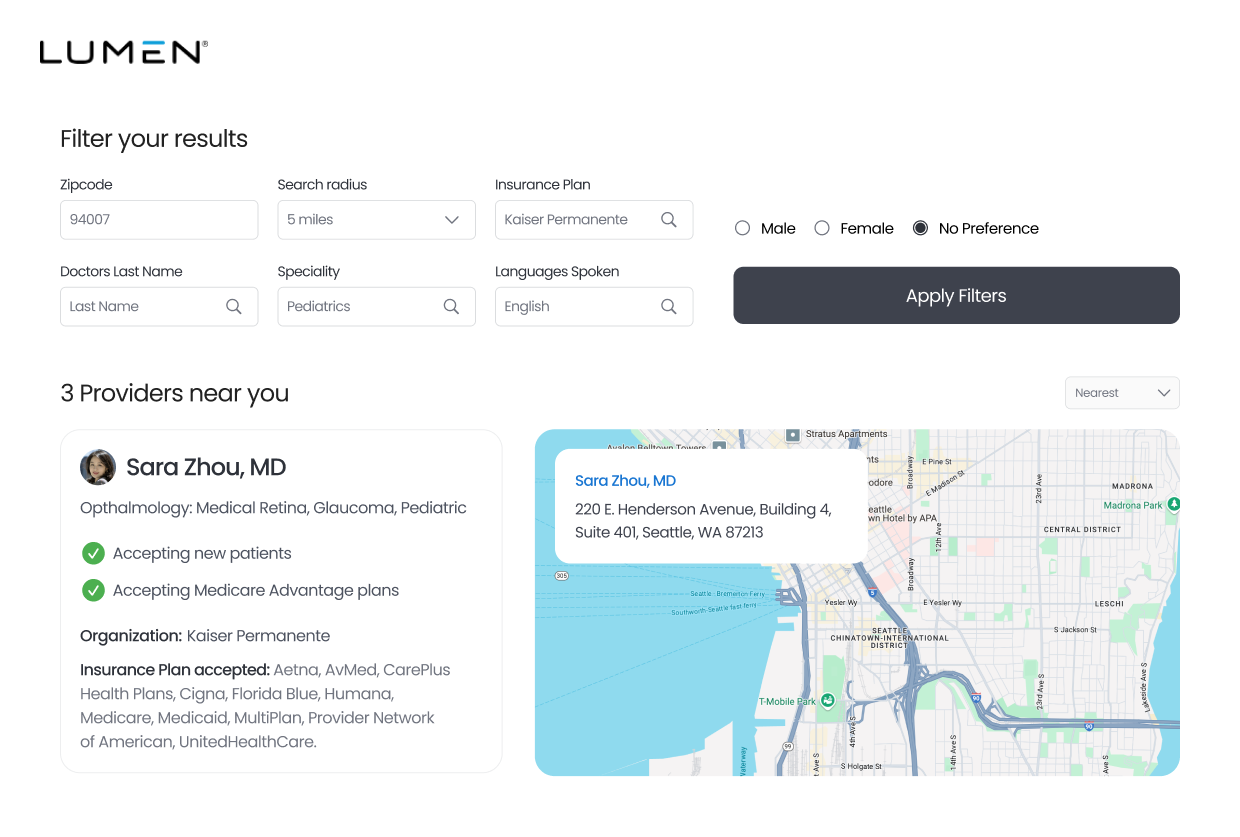Select the Female radio button
1240x837 pixels.
822,228
